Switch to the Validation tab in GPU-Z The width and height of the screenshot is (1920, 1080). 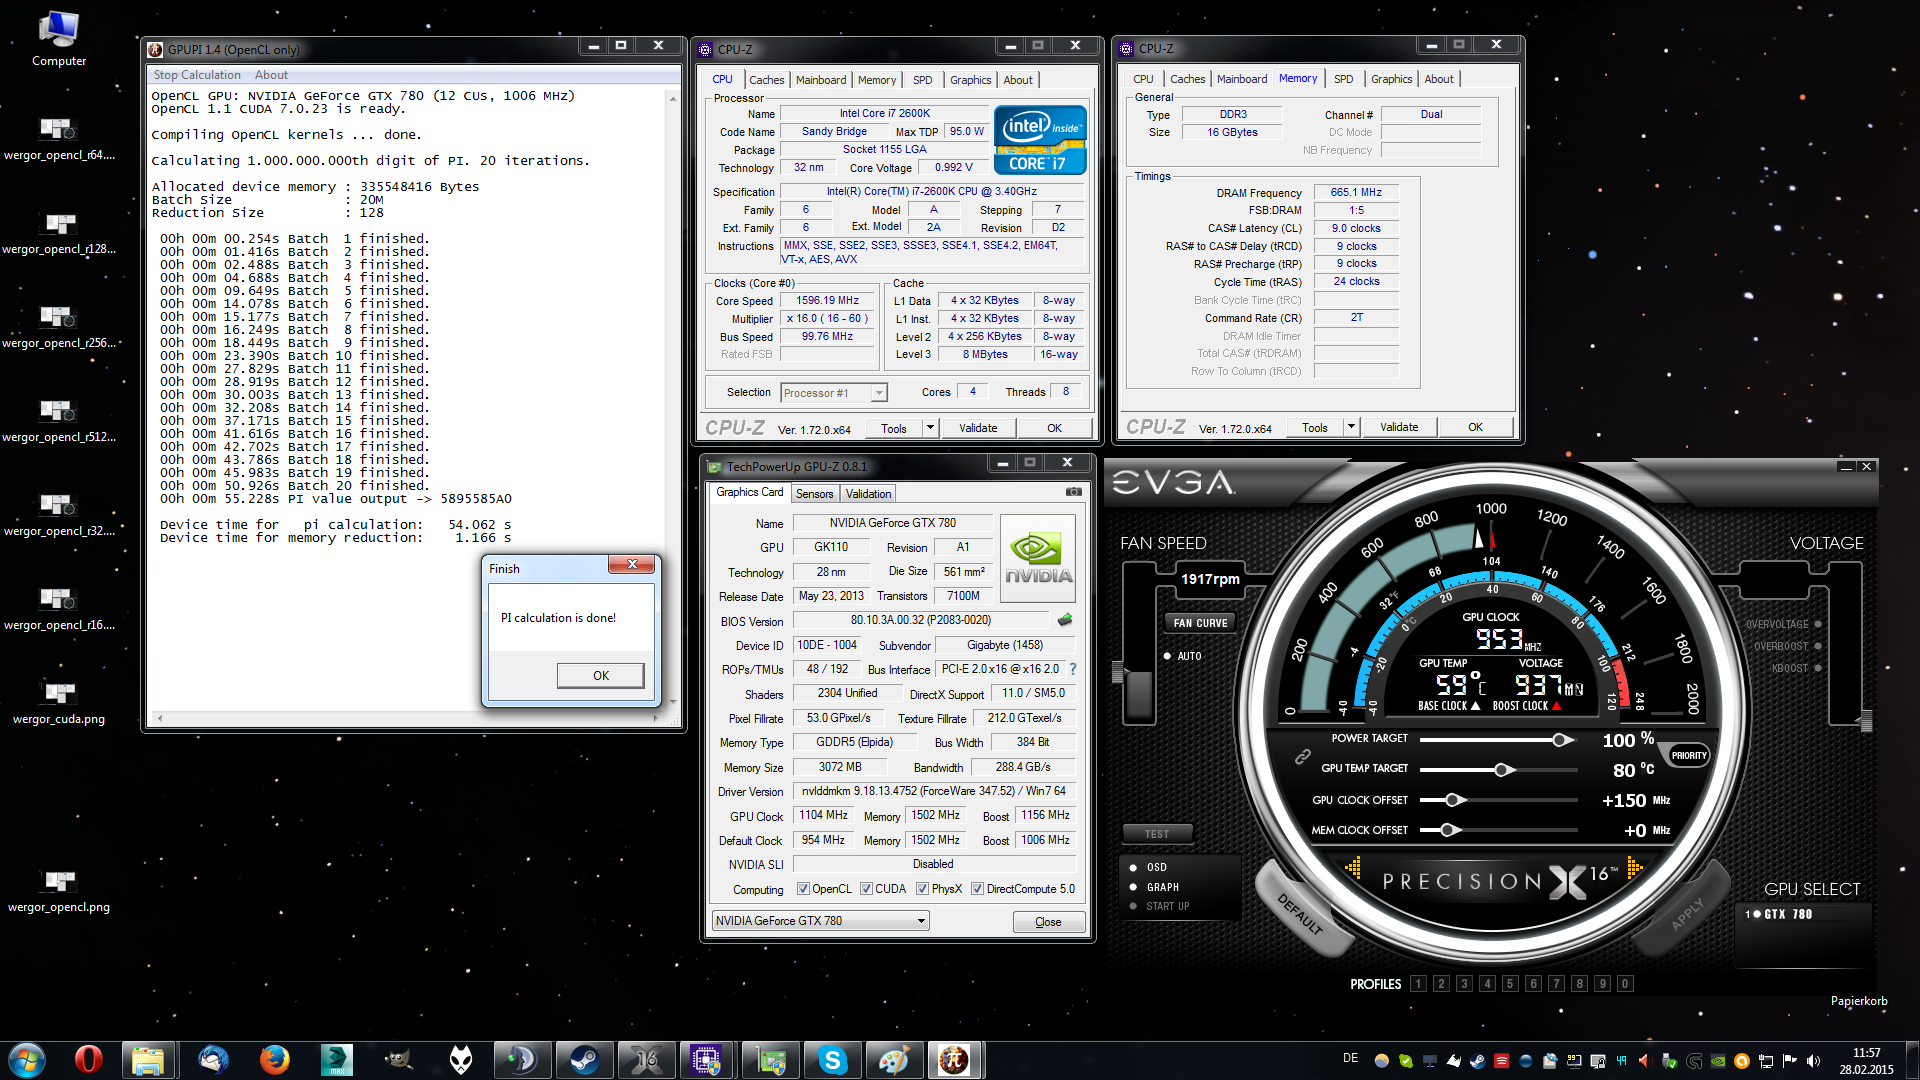868,494
